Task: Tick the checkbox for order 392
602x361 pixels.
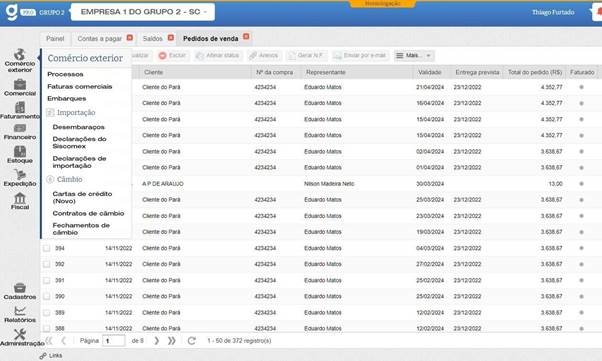Action: coord(46,264)
